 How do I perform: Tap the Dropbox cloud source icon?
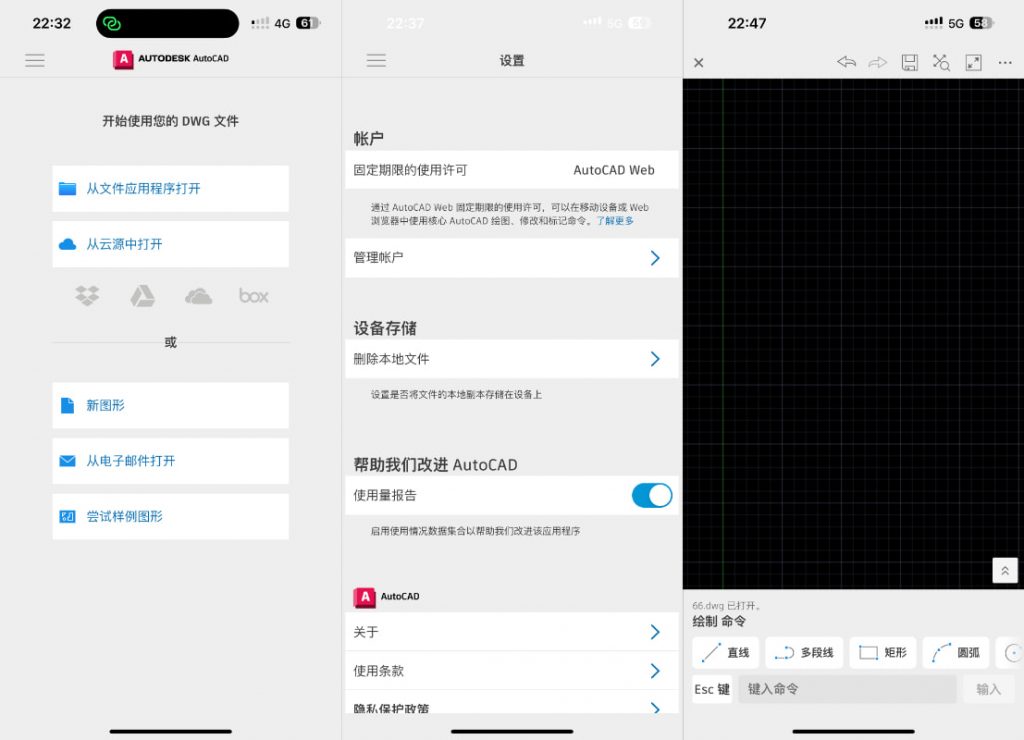(87, 296)
